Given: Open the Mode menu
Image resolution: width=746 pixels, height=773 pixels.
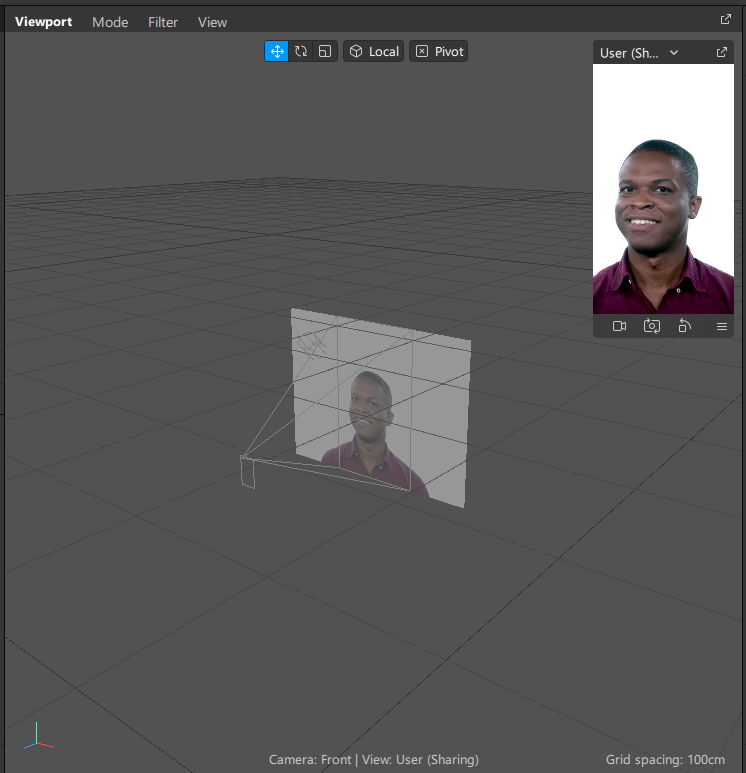Looking at the screenshot, I should [x=110, y=22].
